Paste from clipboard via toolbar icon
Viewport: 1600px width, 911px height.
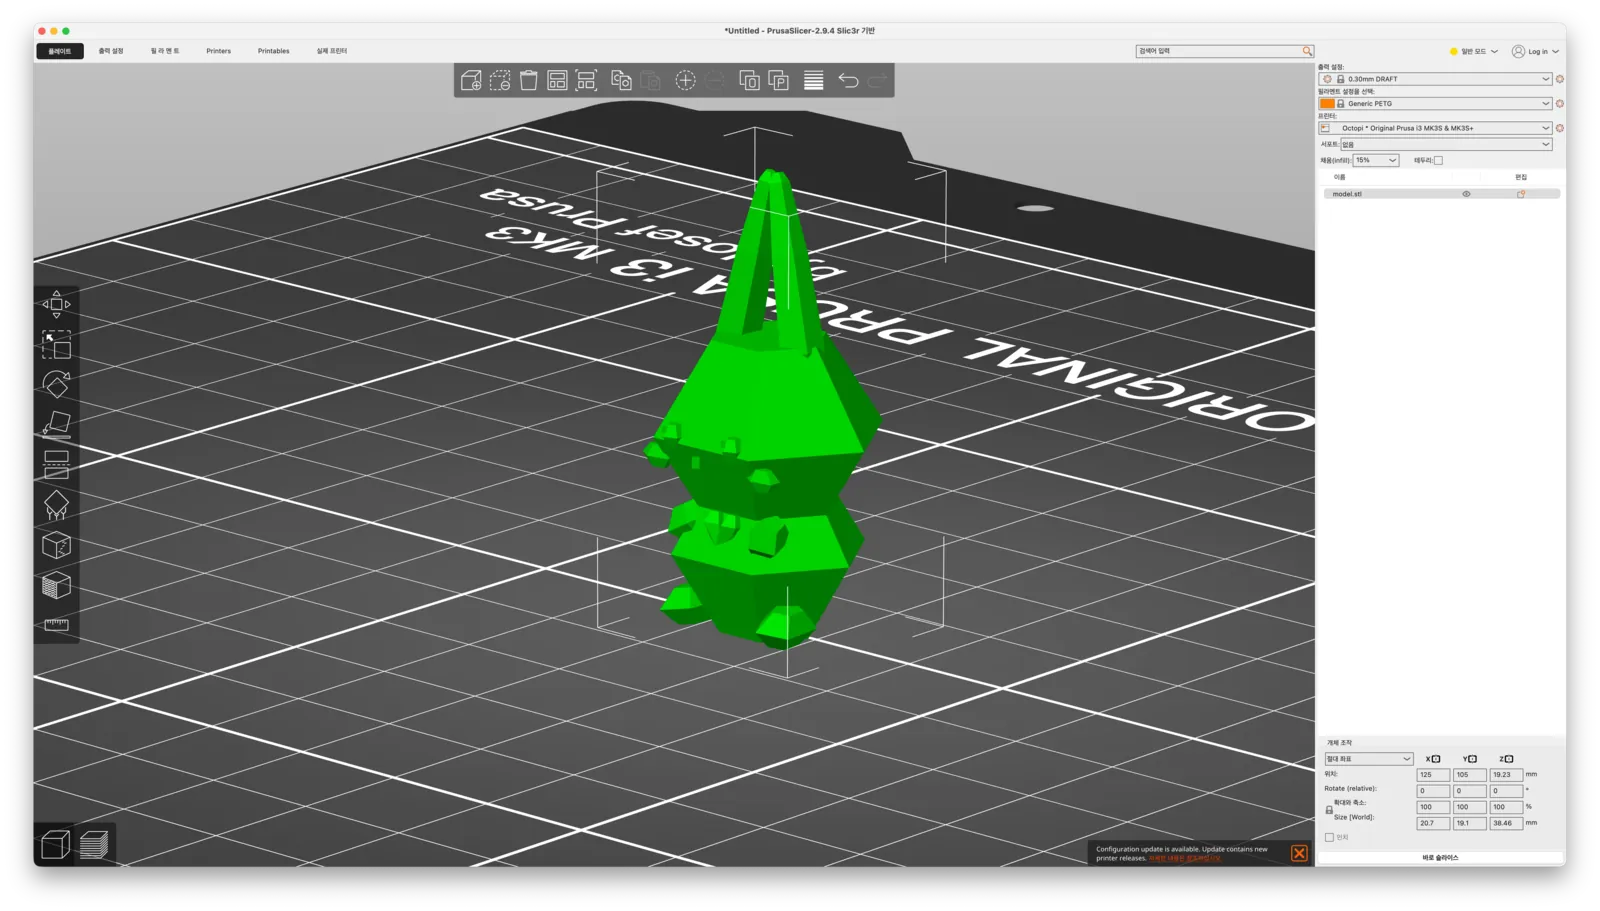pyautogui.click(x=650, y=80)
